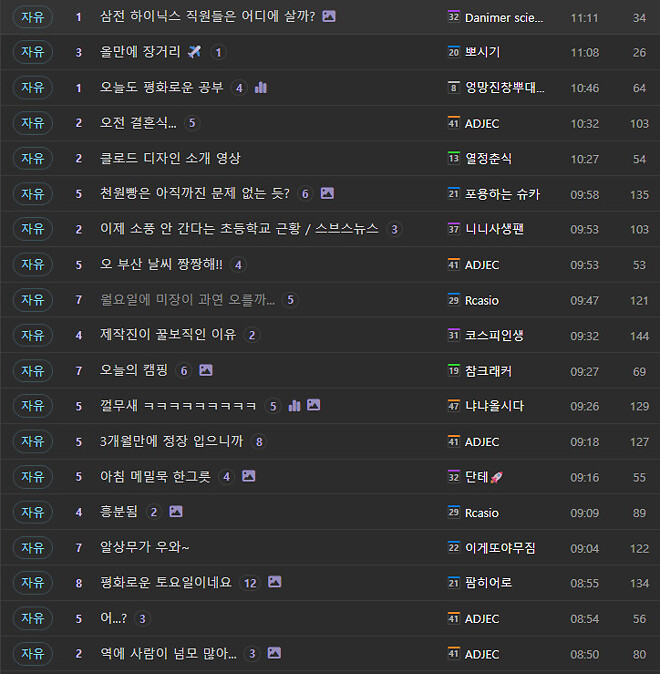Open the post 제작진이 꿀보직인 이유
This screenshot has width=660, height=674.
coord(168,335)
